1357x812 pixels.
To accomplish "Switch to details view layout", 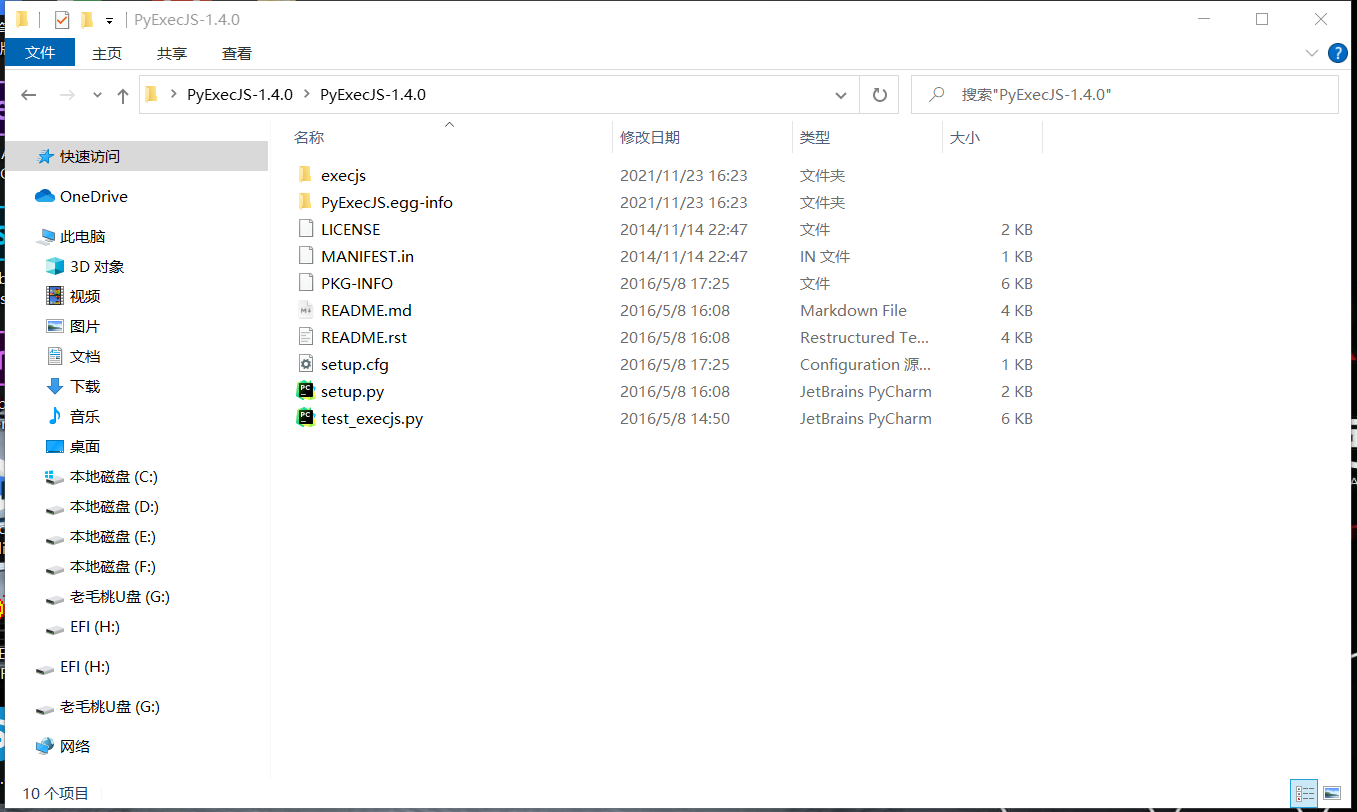I will tap(1304, 792).
